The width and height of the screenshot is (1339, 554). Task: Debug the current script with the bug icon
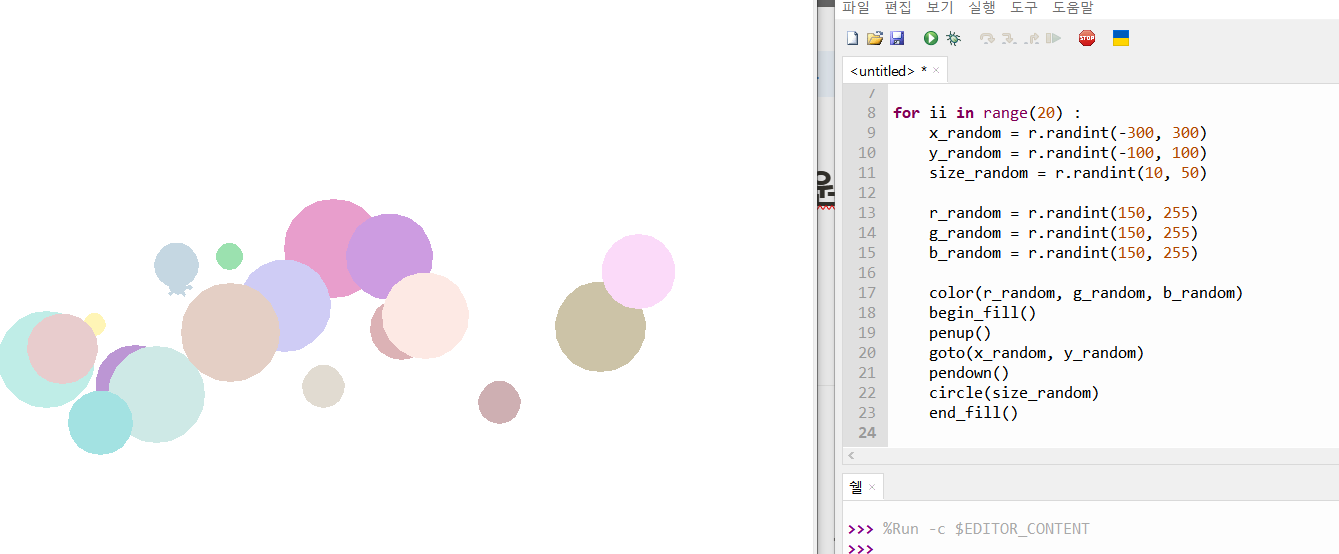click(x=954, y=38)
